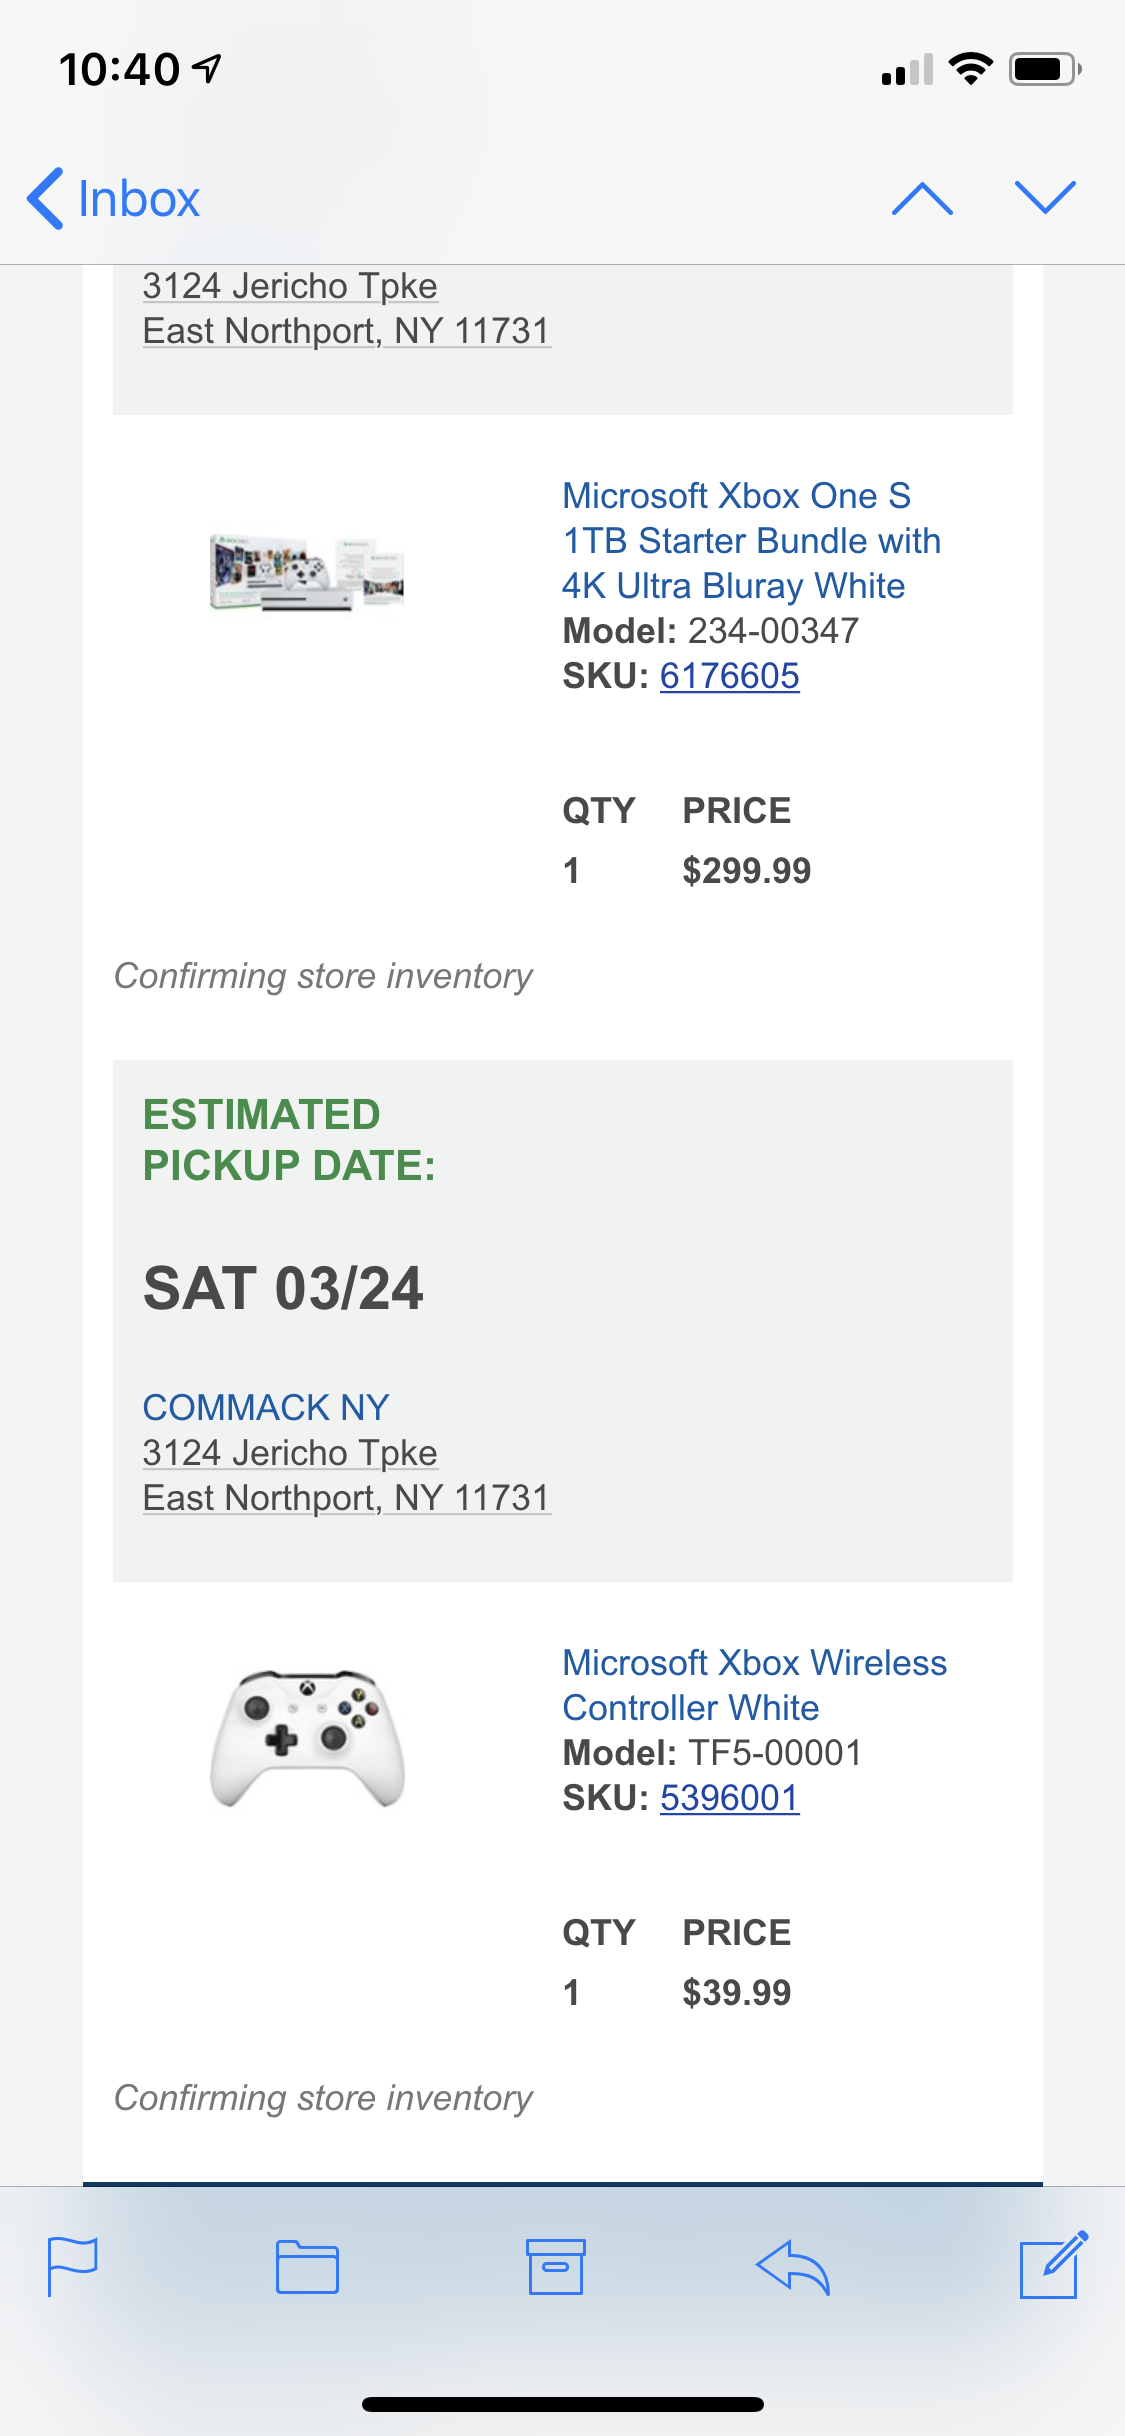The width and height of the screenshot is (1125, 2436).
Task: Tap the reply arrow icon
Action: tap(792, 2266)
